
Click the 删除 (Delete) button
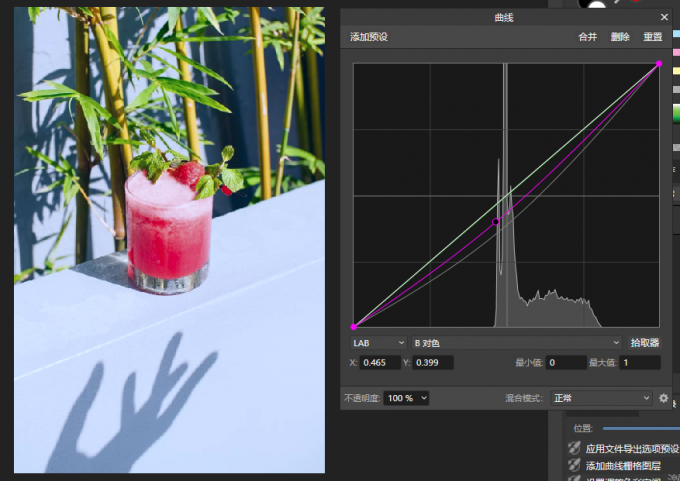[x=620, y=37]
